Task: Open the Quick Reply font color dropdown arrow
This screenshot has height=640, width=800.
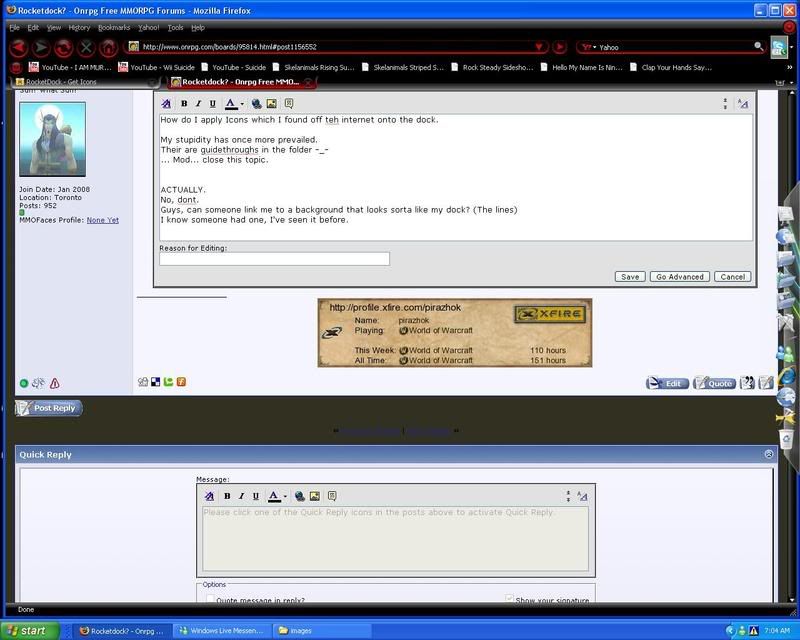Action: 285,496
